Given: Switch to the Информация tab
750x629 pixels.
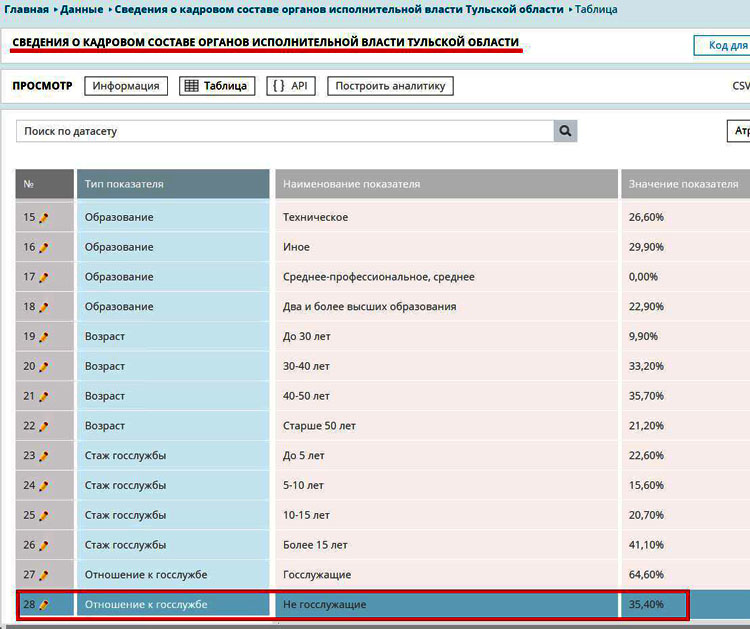Looking at the screenshot, I should (126, 86).
